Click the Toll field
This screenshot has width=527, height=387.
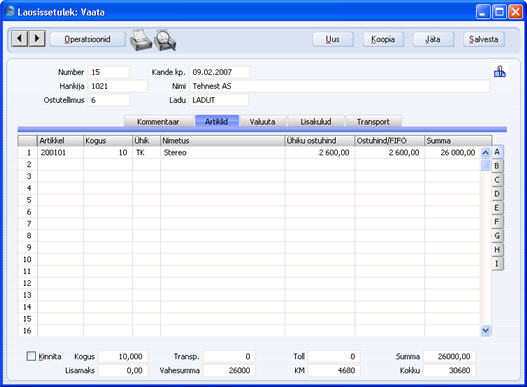coord(334,356)
